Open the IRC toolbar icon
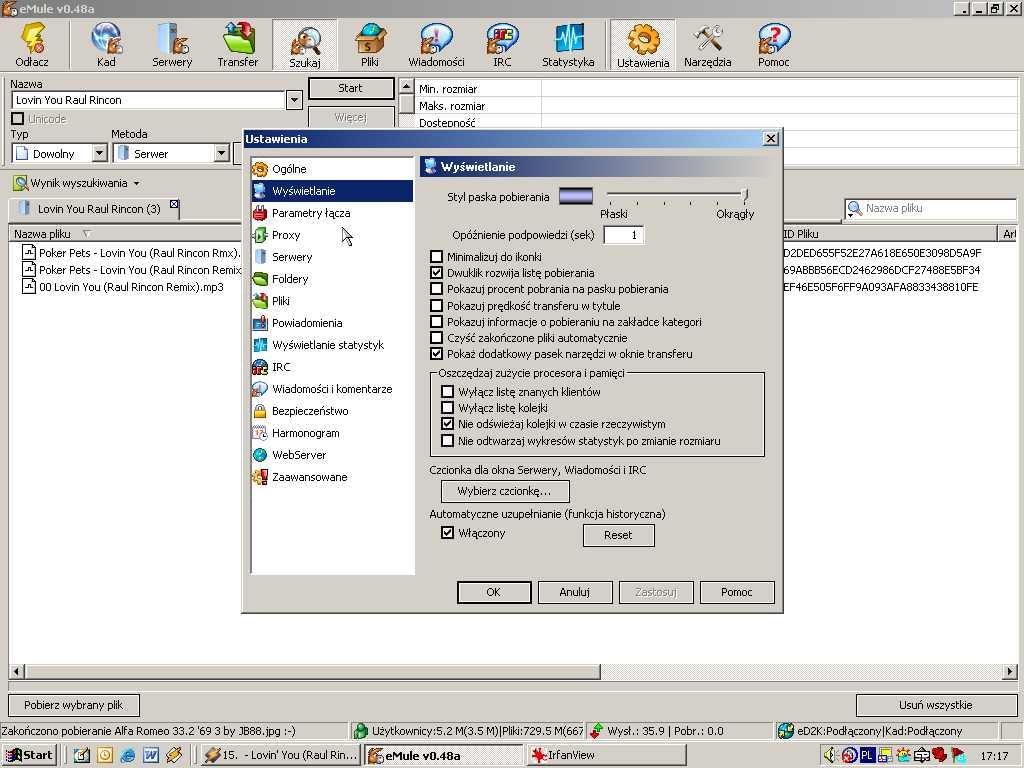The width and height of the screenshot is (1024, 768). (502, 45)
